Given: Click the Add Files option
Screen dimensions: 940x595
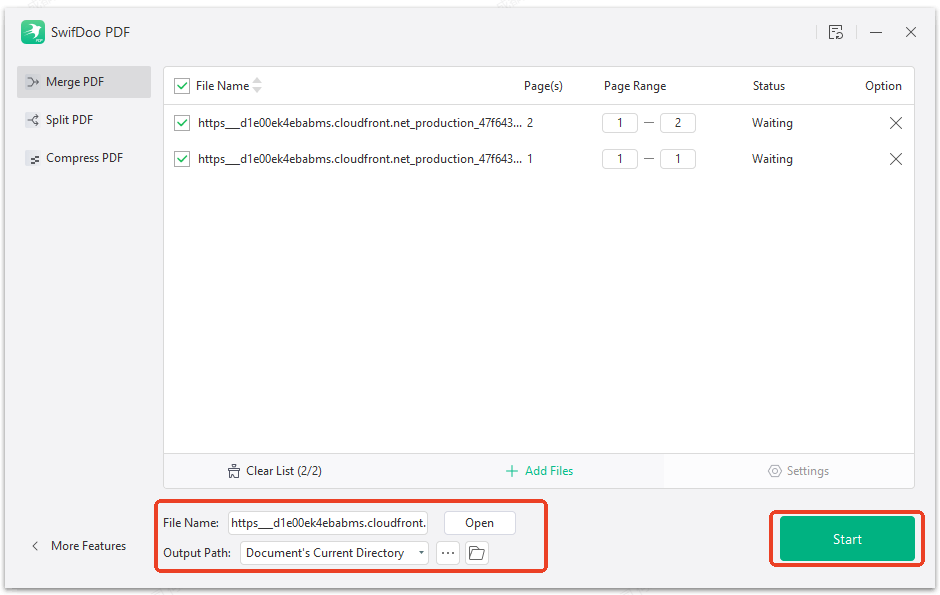Looking at the screenshot, I should tap(539, 470).
